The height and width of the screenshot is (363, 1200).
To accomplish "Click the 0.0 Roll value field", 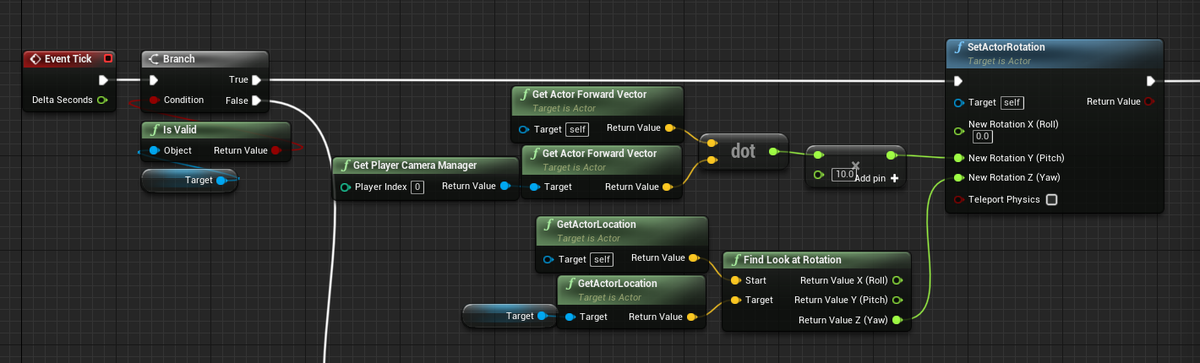I will 982,137.
